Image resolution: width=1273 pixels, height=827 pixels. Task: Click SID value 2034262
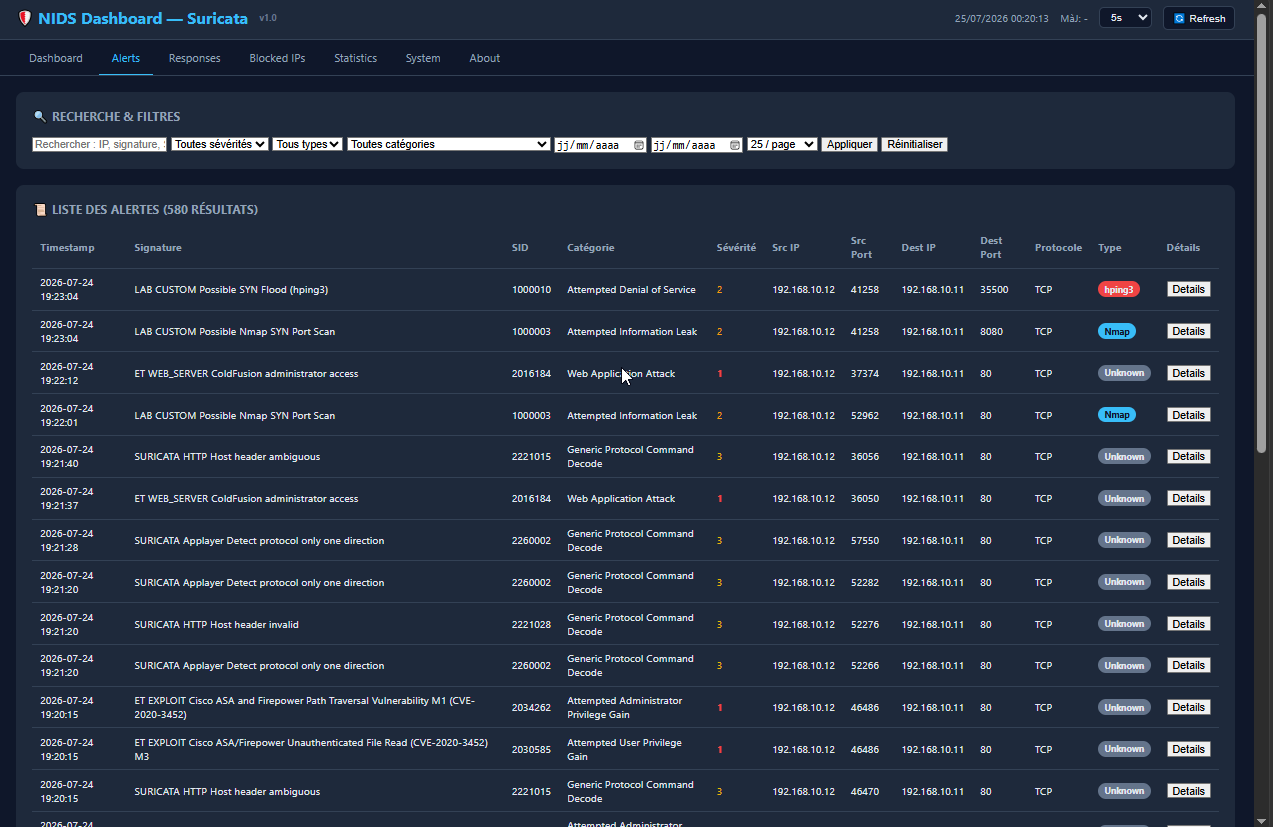[x=531, y=707]
